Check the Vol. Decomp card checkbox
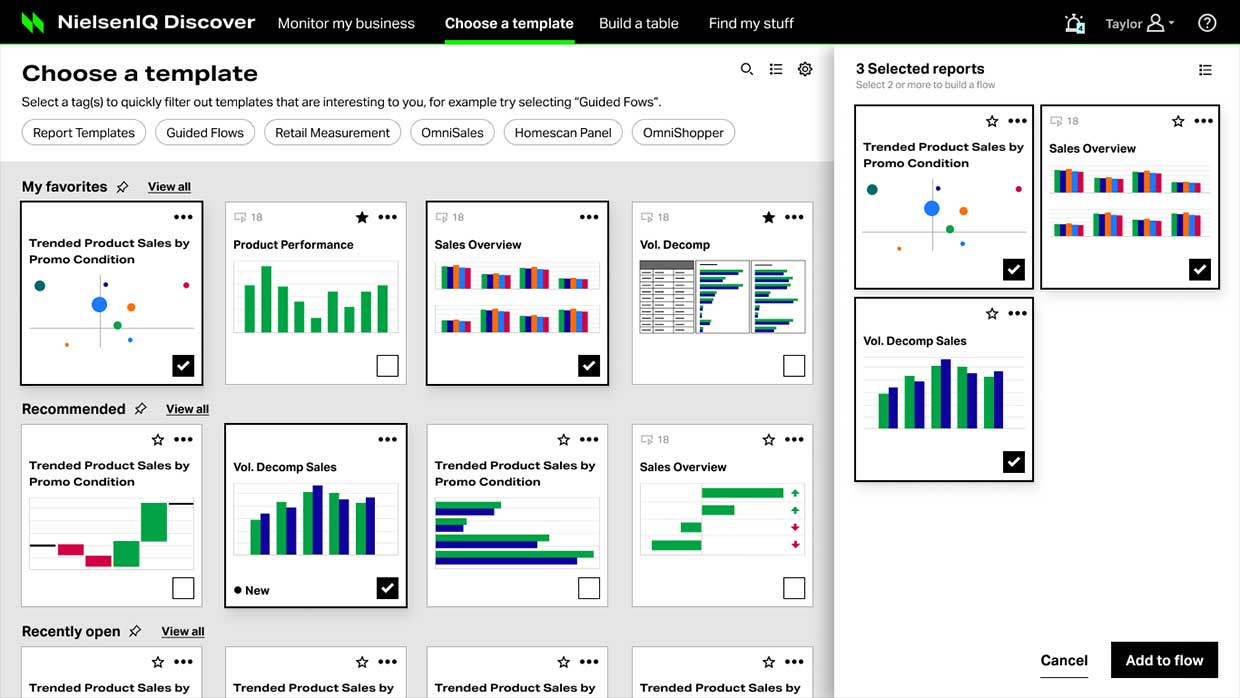1240x698 pixels. click(794, 366)
